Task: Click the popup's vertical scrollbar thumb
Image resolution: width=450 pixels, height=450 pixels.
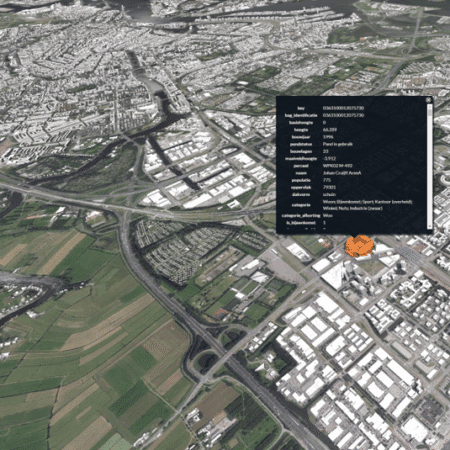Action: (430, 113)
